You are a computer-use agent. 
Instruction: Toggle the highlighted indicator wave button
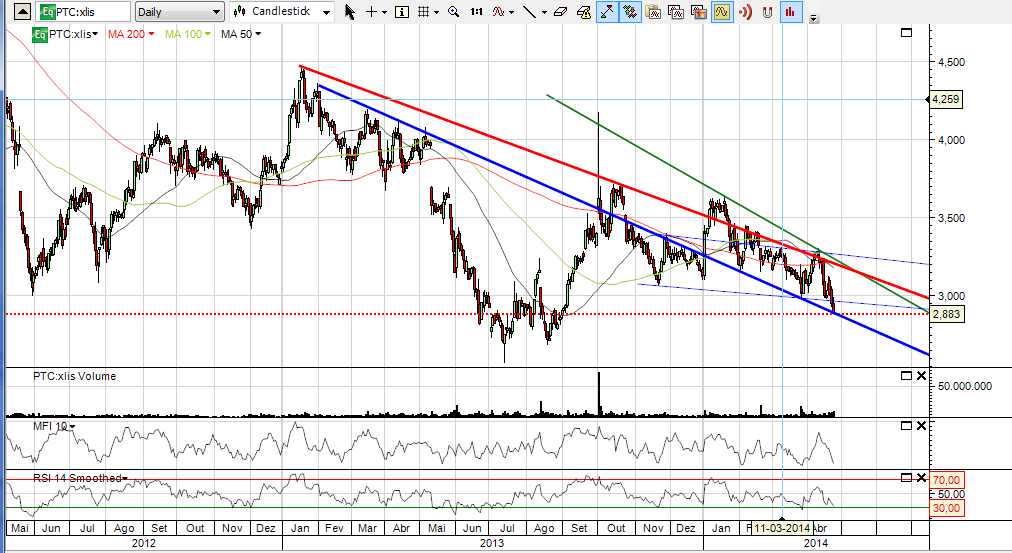(723, 12)
